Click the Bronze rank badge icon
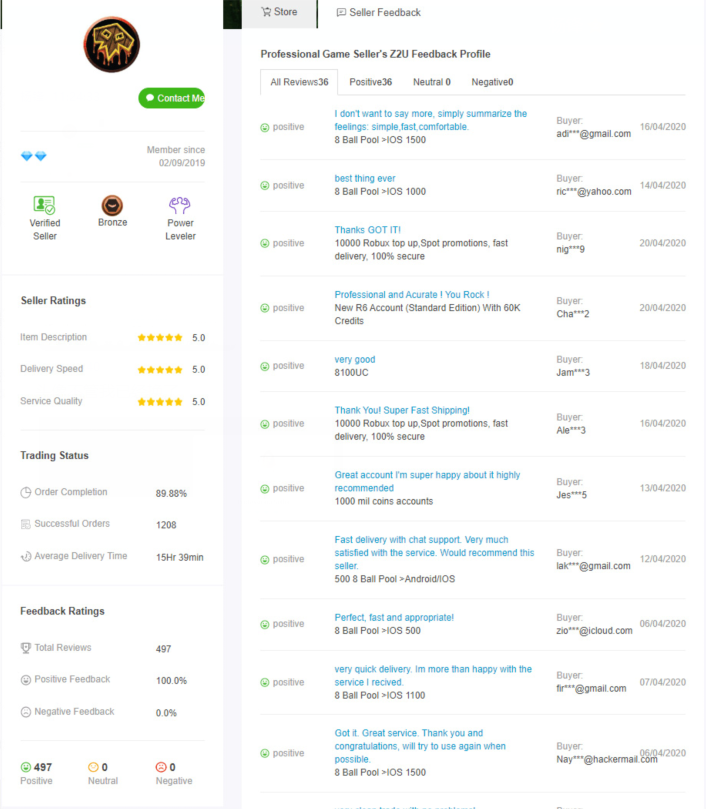This screenshot has width=706, height=809. (x=112, y=206)
